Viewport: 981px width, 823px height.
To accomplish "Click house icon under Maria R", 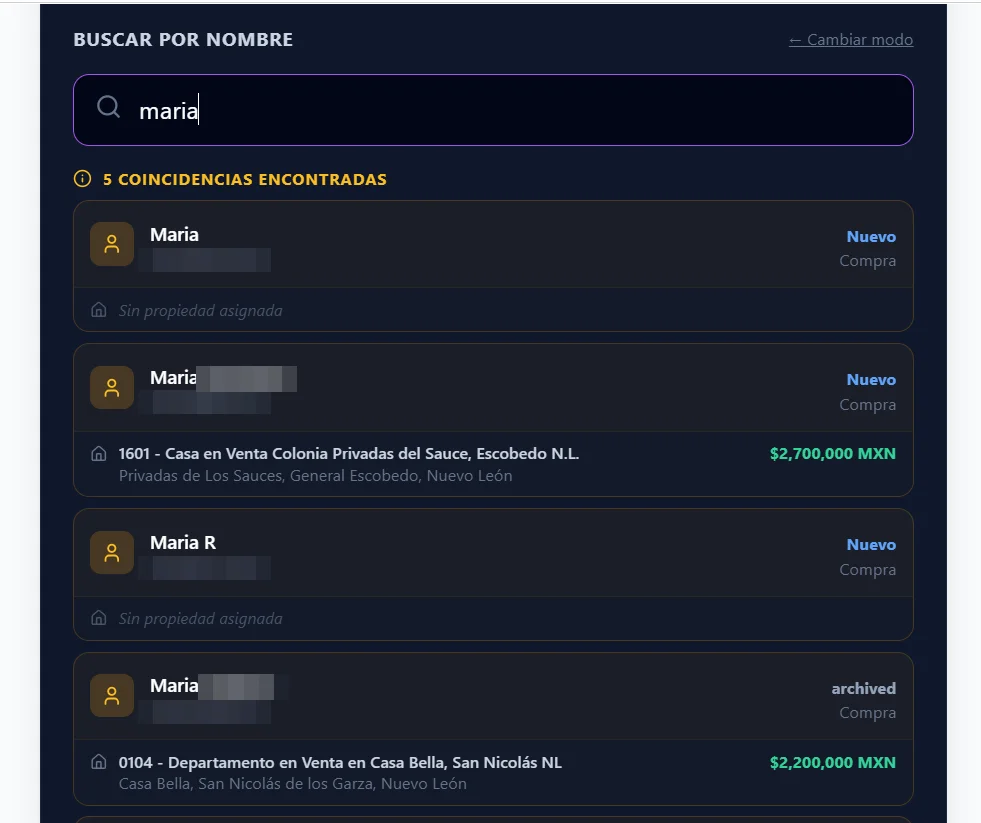I will [x=99, y=618].
